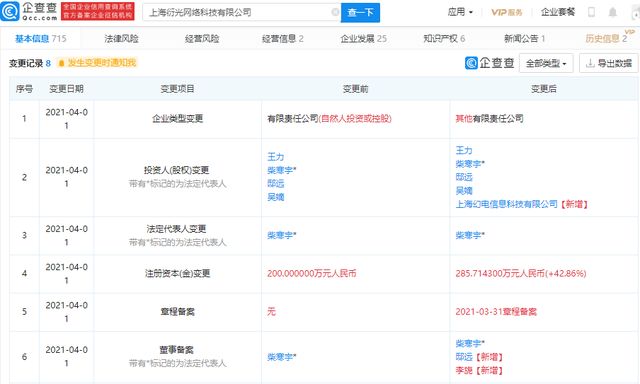This screenshot has height=384, width=640.
Task: Open 王力 link in the 变更前 column
Action: [x=276, y=157]
